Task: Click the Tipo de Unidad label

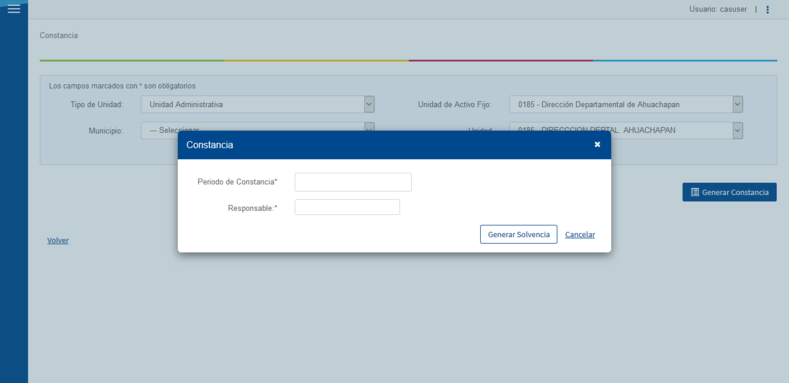Action: click(x=97, y=105)
